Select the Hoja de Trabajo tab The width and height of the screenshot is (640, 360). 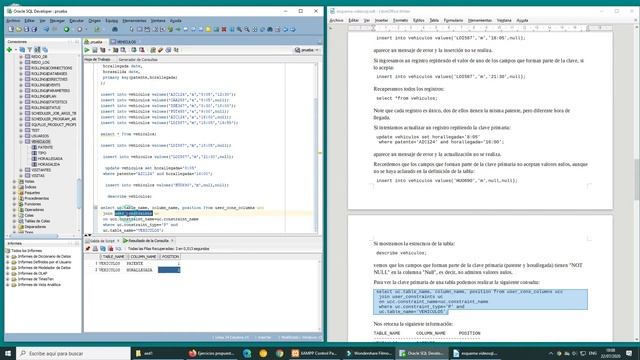click(97, 60)
